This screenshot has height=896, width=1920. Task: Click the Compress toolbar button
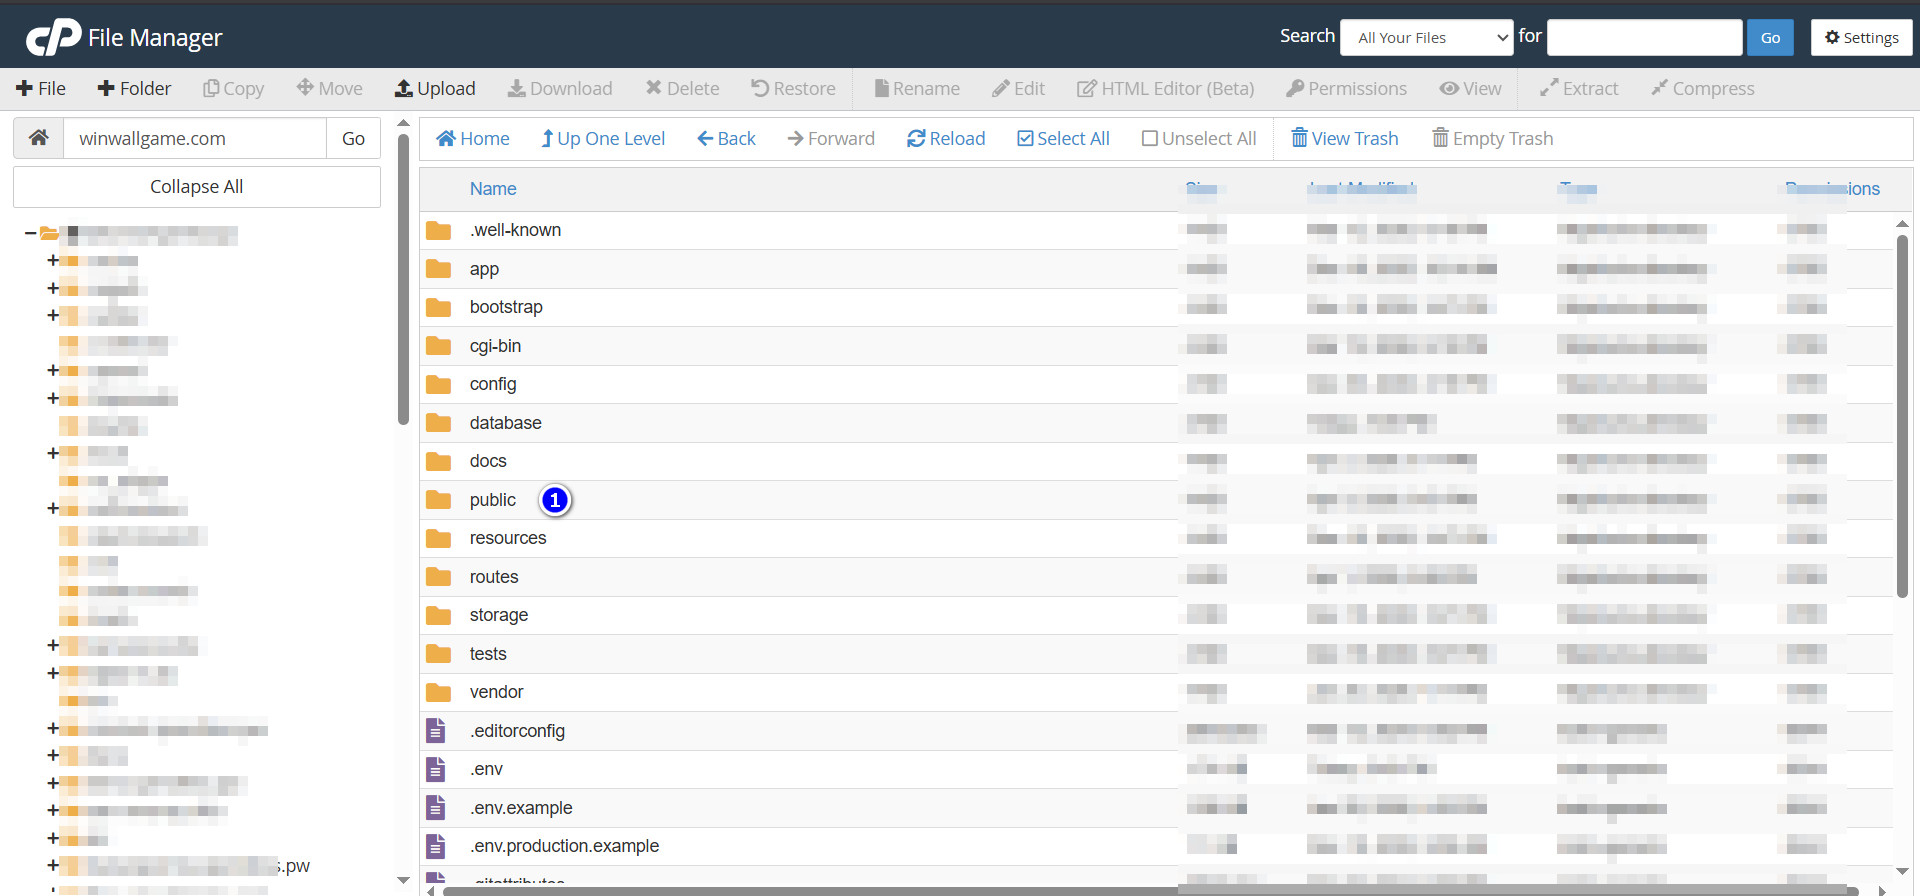(x=1703, y=89)
